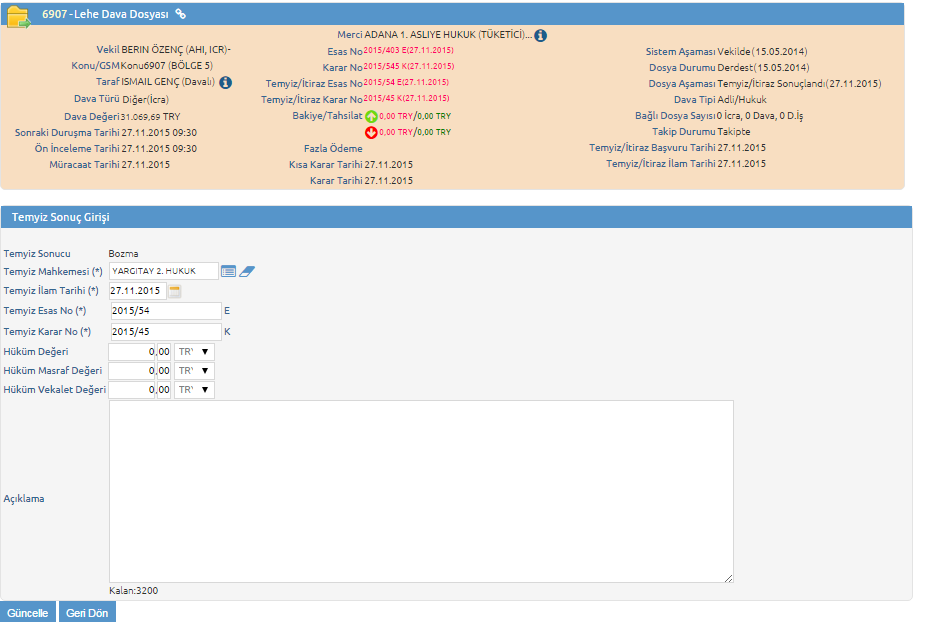Open currency dropdown for Hüküm Vekalet Değeri
The height and width of the screenshot is (622, 925).
tap(194, 389)
